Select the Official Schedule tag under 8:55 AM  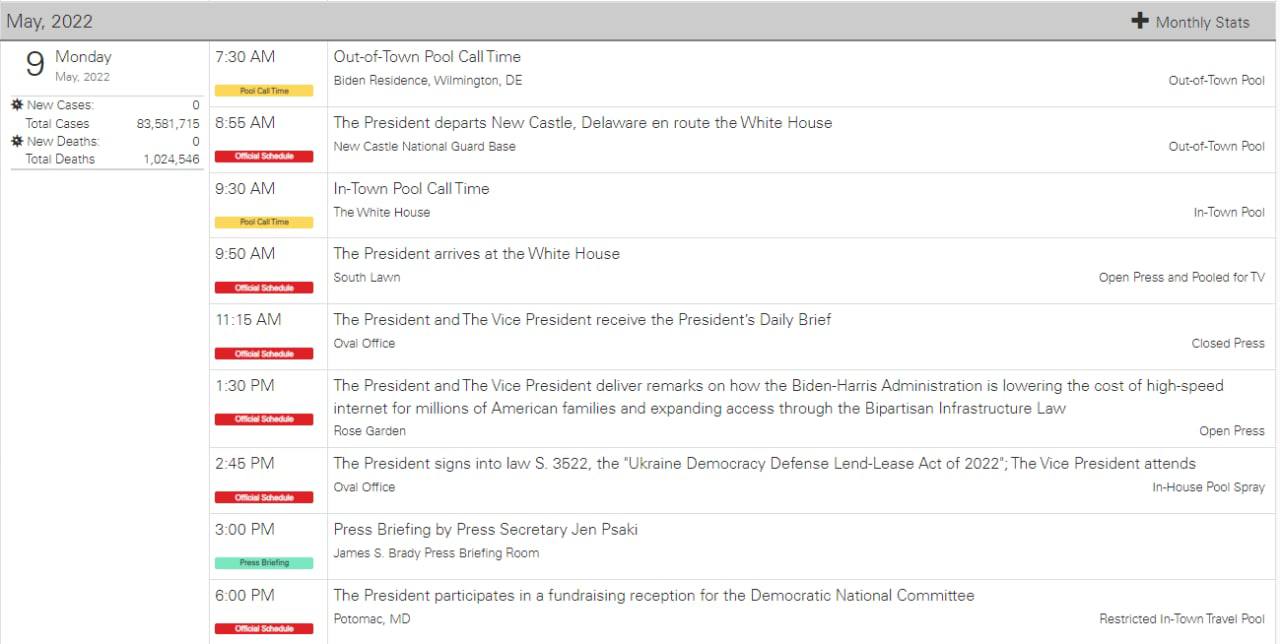(x=264, y=156)
